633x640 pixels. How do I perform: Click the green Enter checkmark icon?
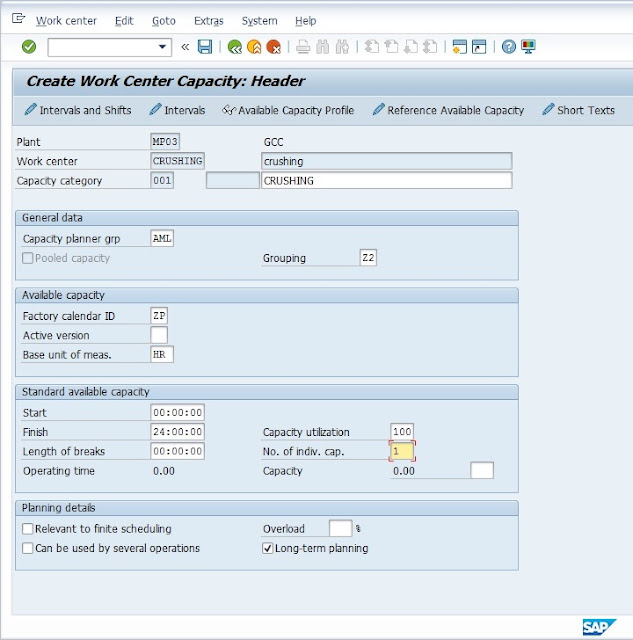coord(29,47)
